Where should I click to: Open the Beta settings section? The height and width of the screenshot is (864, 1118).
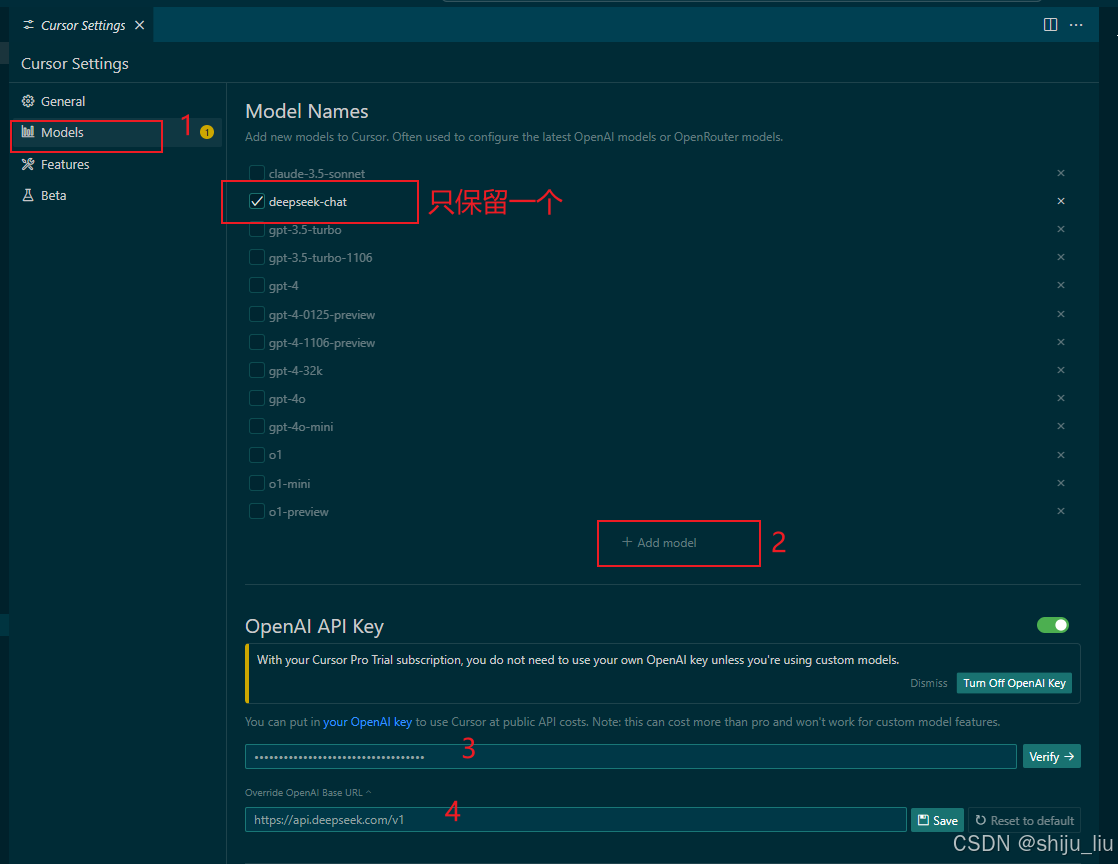pyautogui.click(x=53, y=195)
